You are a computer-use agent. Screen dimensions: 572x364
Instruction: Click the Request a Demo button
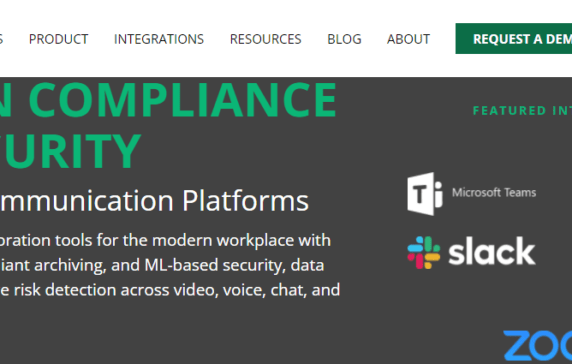tap(514, 39)
